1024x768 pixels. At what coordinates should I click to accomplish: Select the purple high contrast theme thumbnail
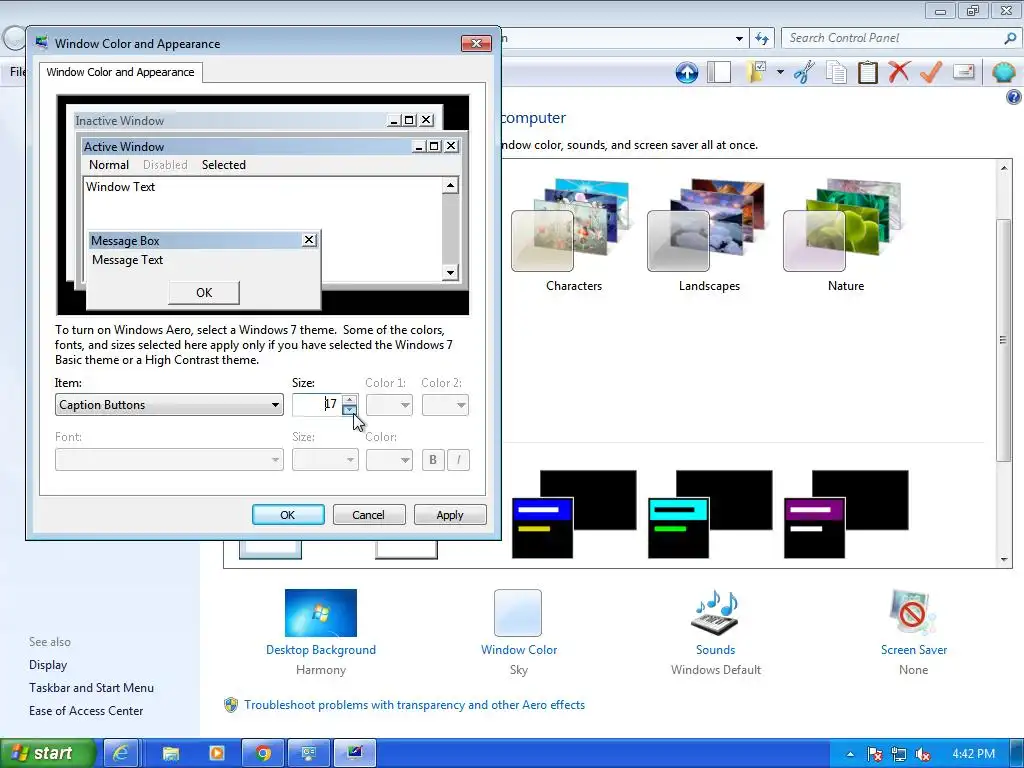(x=846, y=514)
